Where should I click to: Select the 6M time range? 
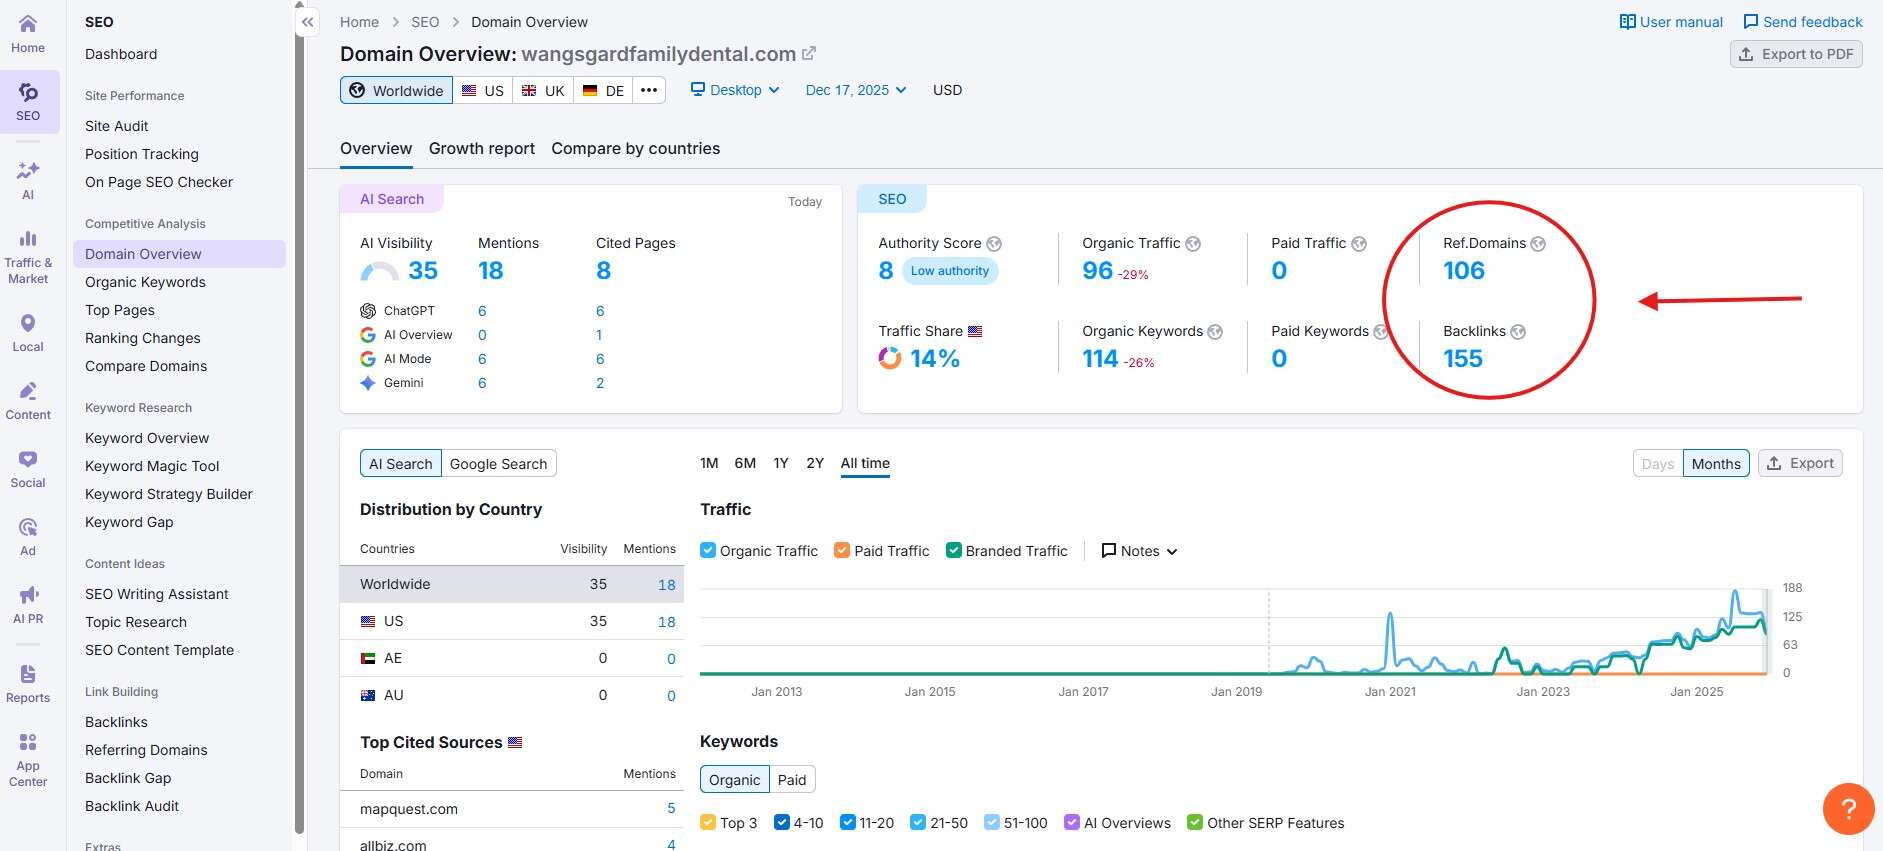click(x=745, y=463)
